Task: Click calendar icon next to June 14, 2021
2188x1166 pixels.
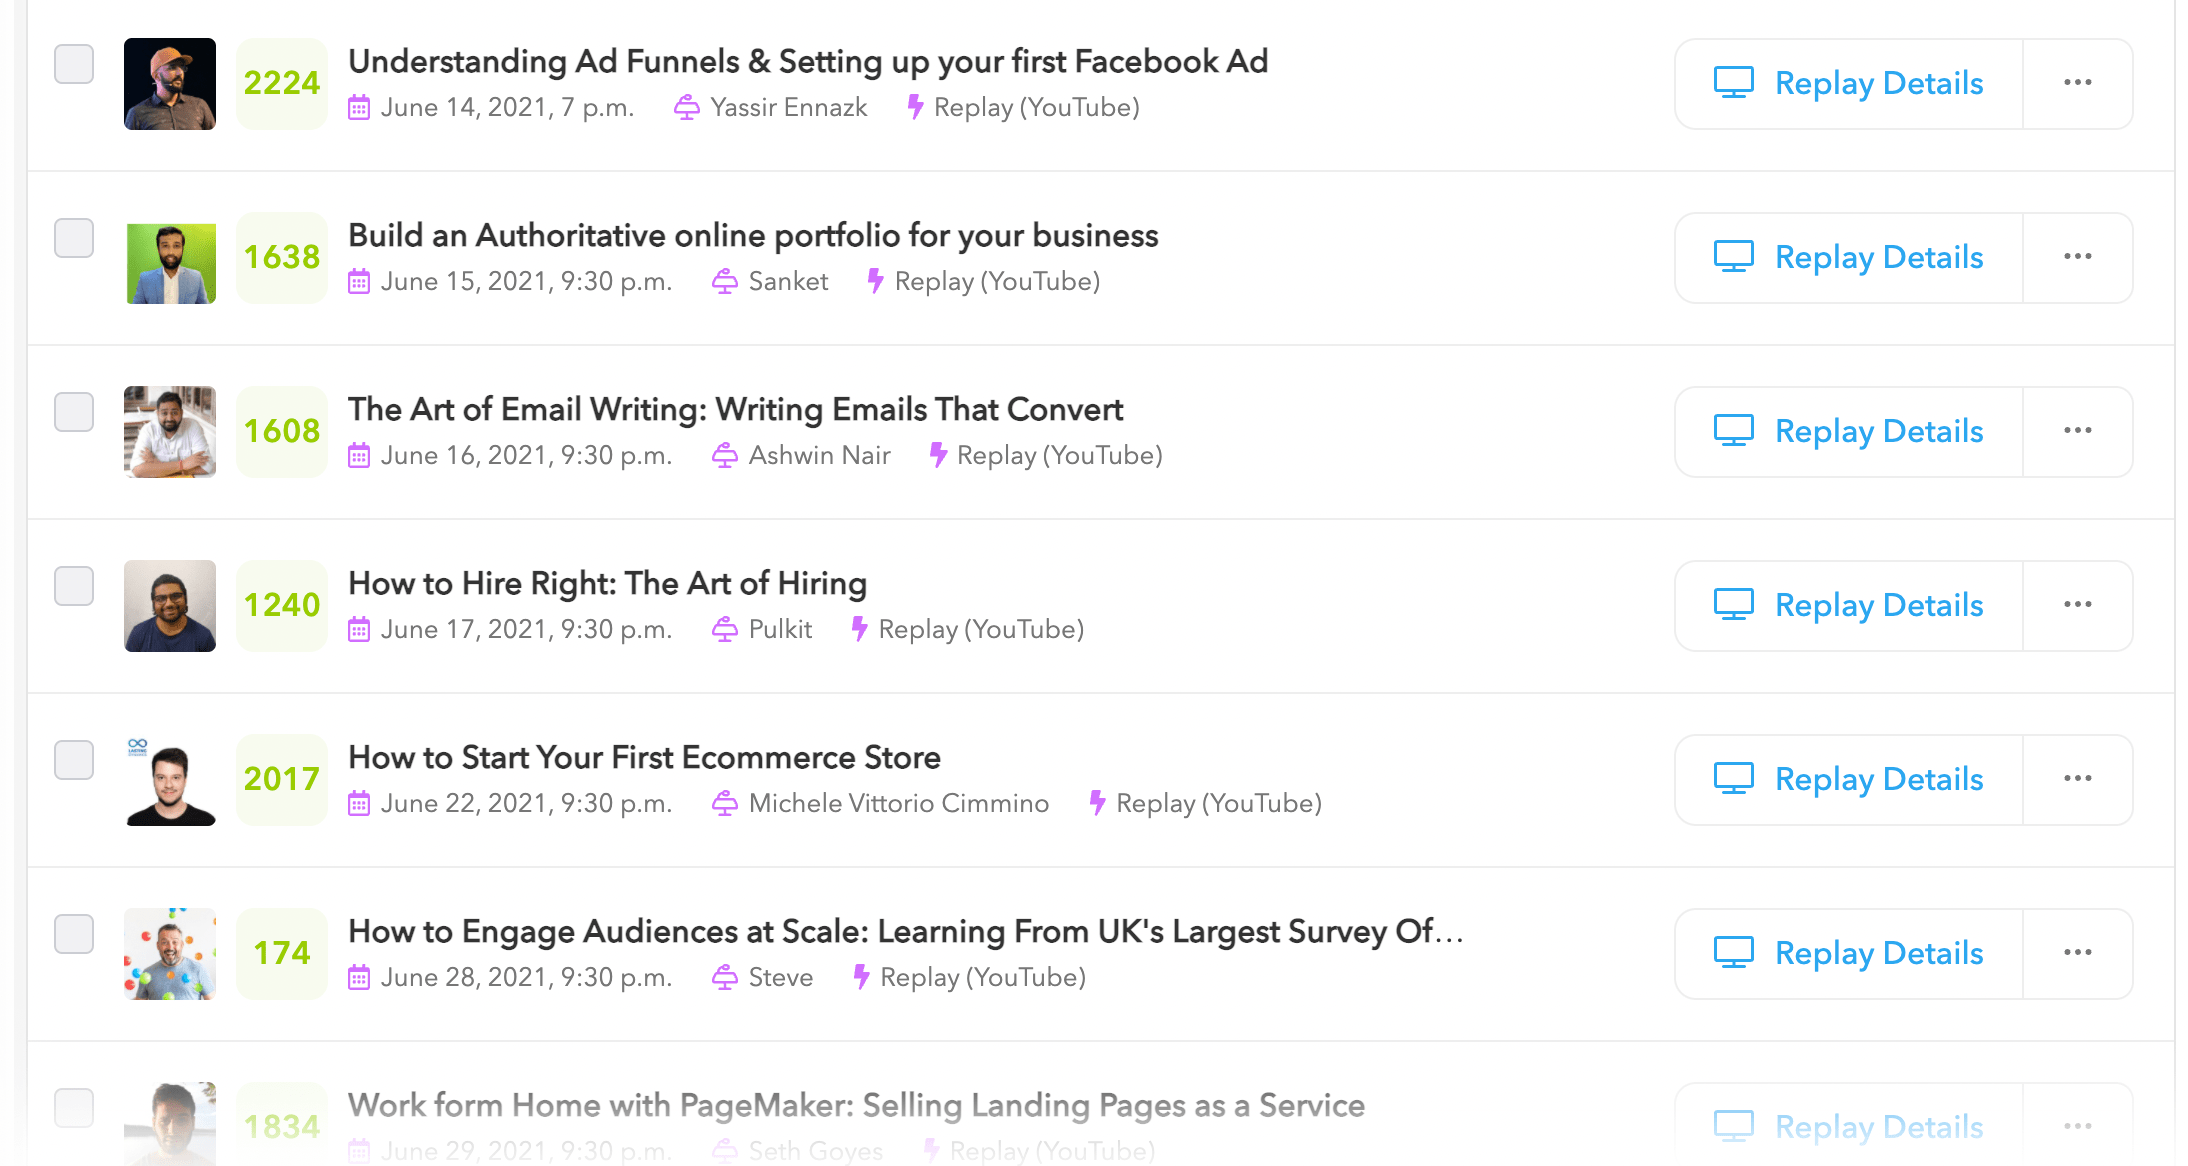Action: [x=359, y=108]
